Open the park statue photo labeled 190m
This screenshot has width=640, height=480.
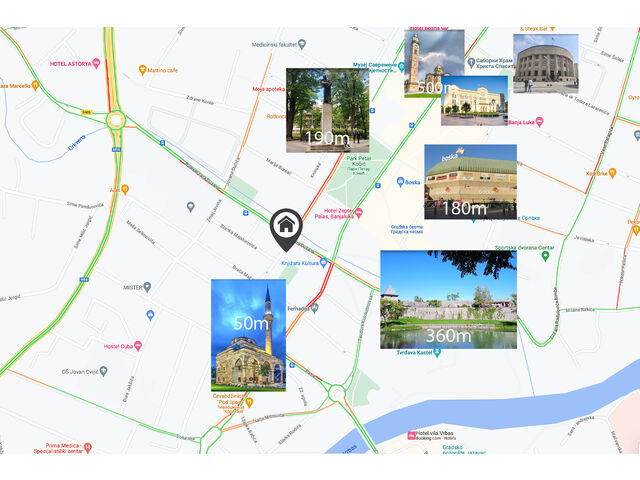click(x=327, y=110)
